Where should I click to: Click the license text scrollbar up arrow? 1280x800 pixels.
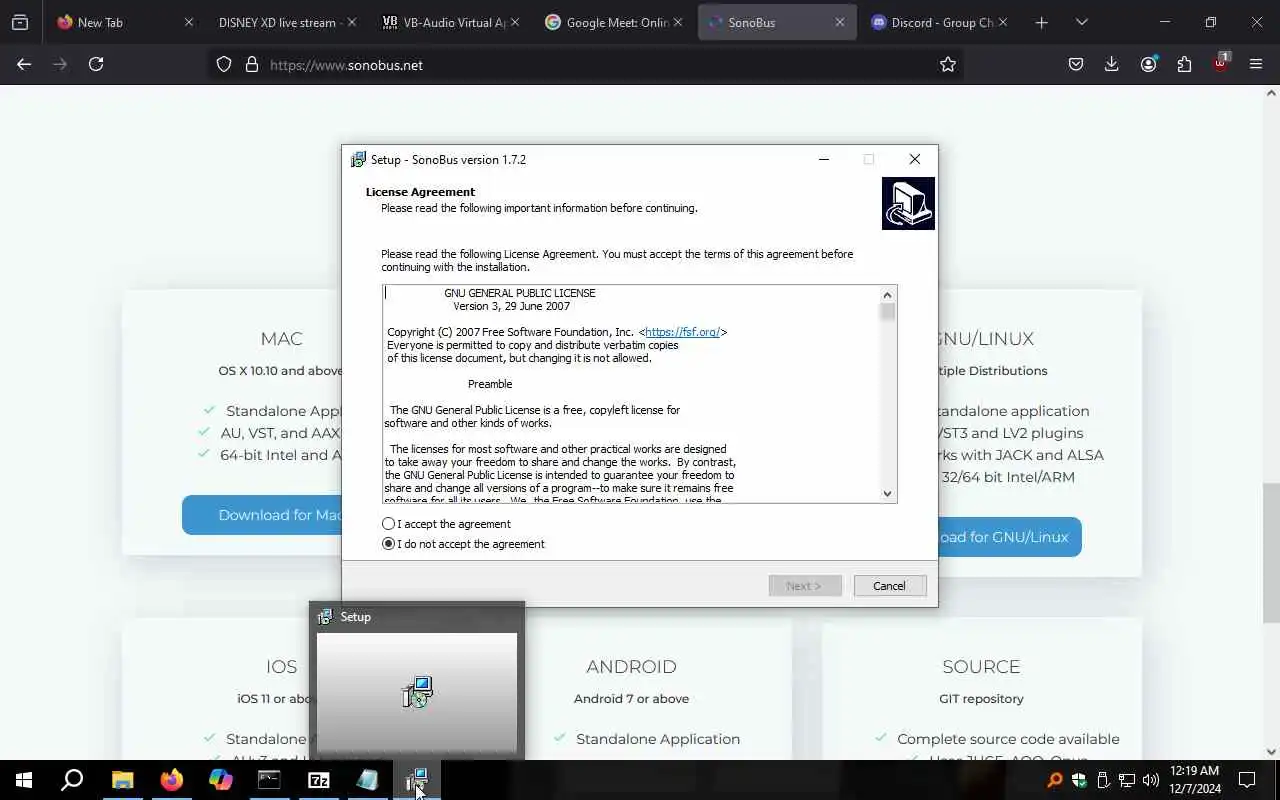(x=887, y=295)
